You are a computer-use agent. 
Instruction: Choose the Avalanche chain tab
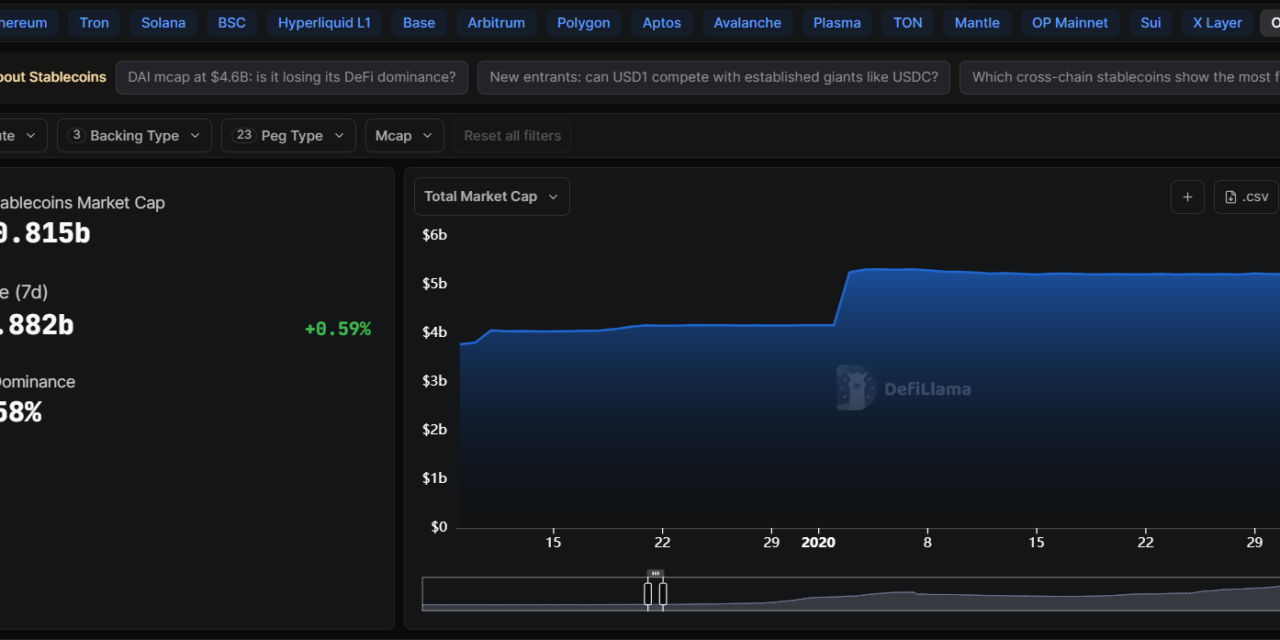747,23
